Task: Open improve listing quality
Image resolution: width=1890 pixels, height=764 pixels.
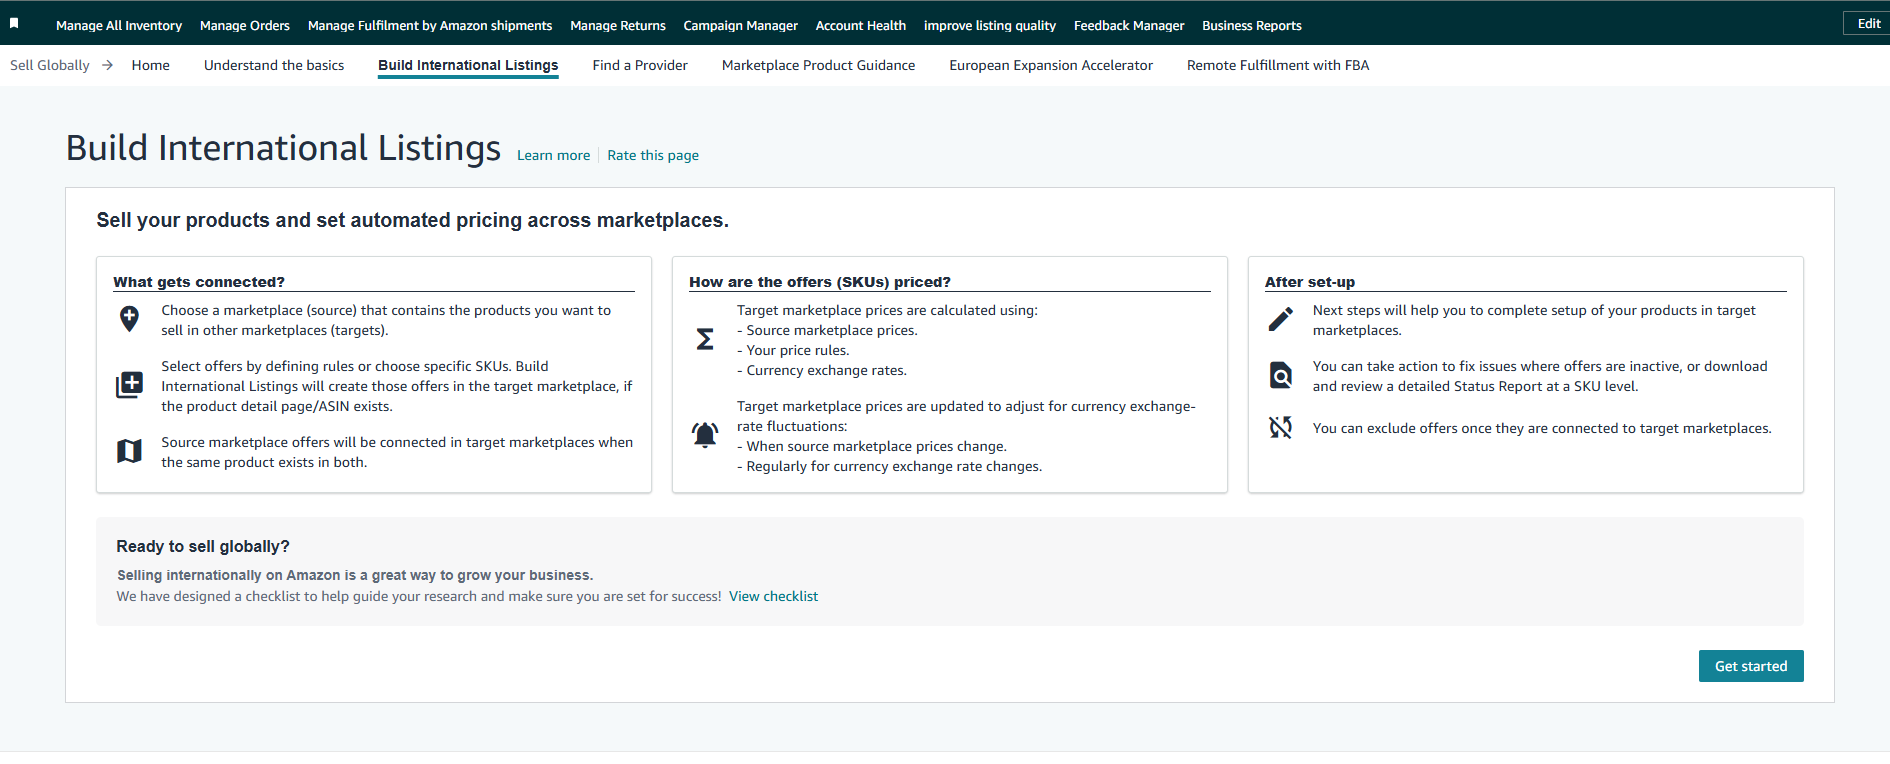Action: [x=990, y=25]
